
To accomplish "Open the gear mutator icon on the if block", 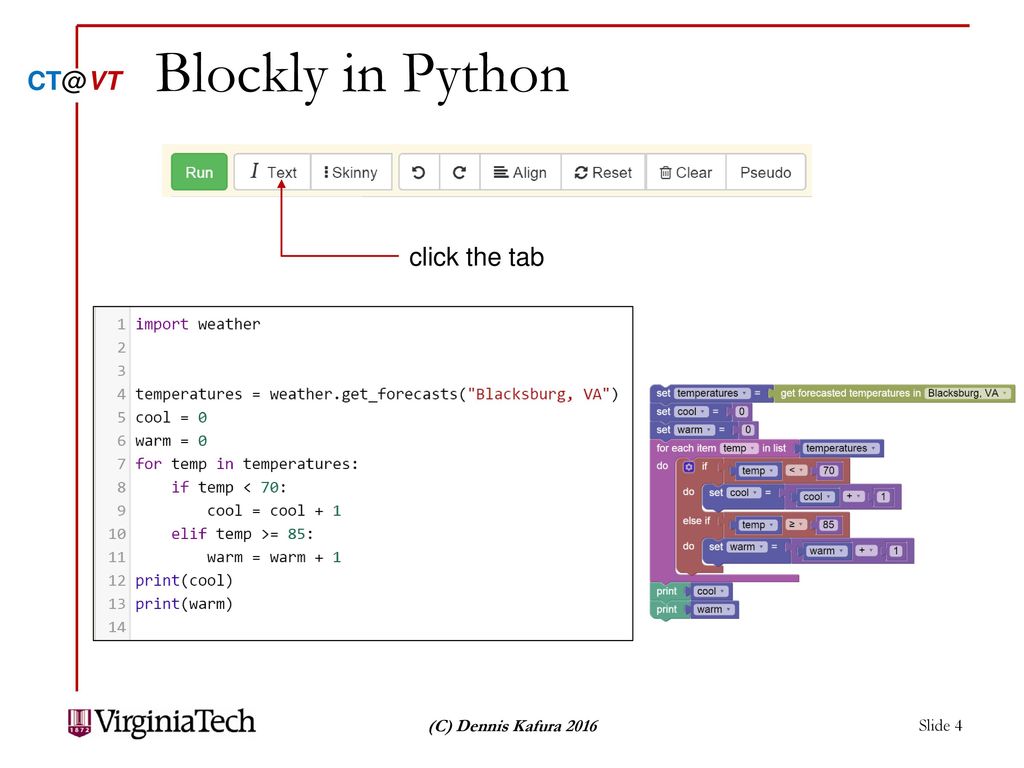I will coord(688,467).
